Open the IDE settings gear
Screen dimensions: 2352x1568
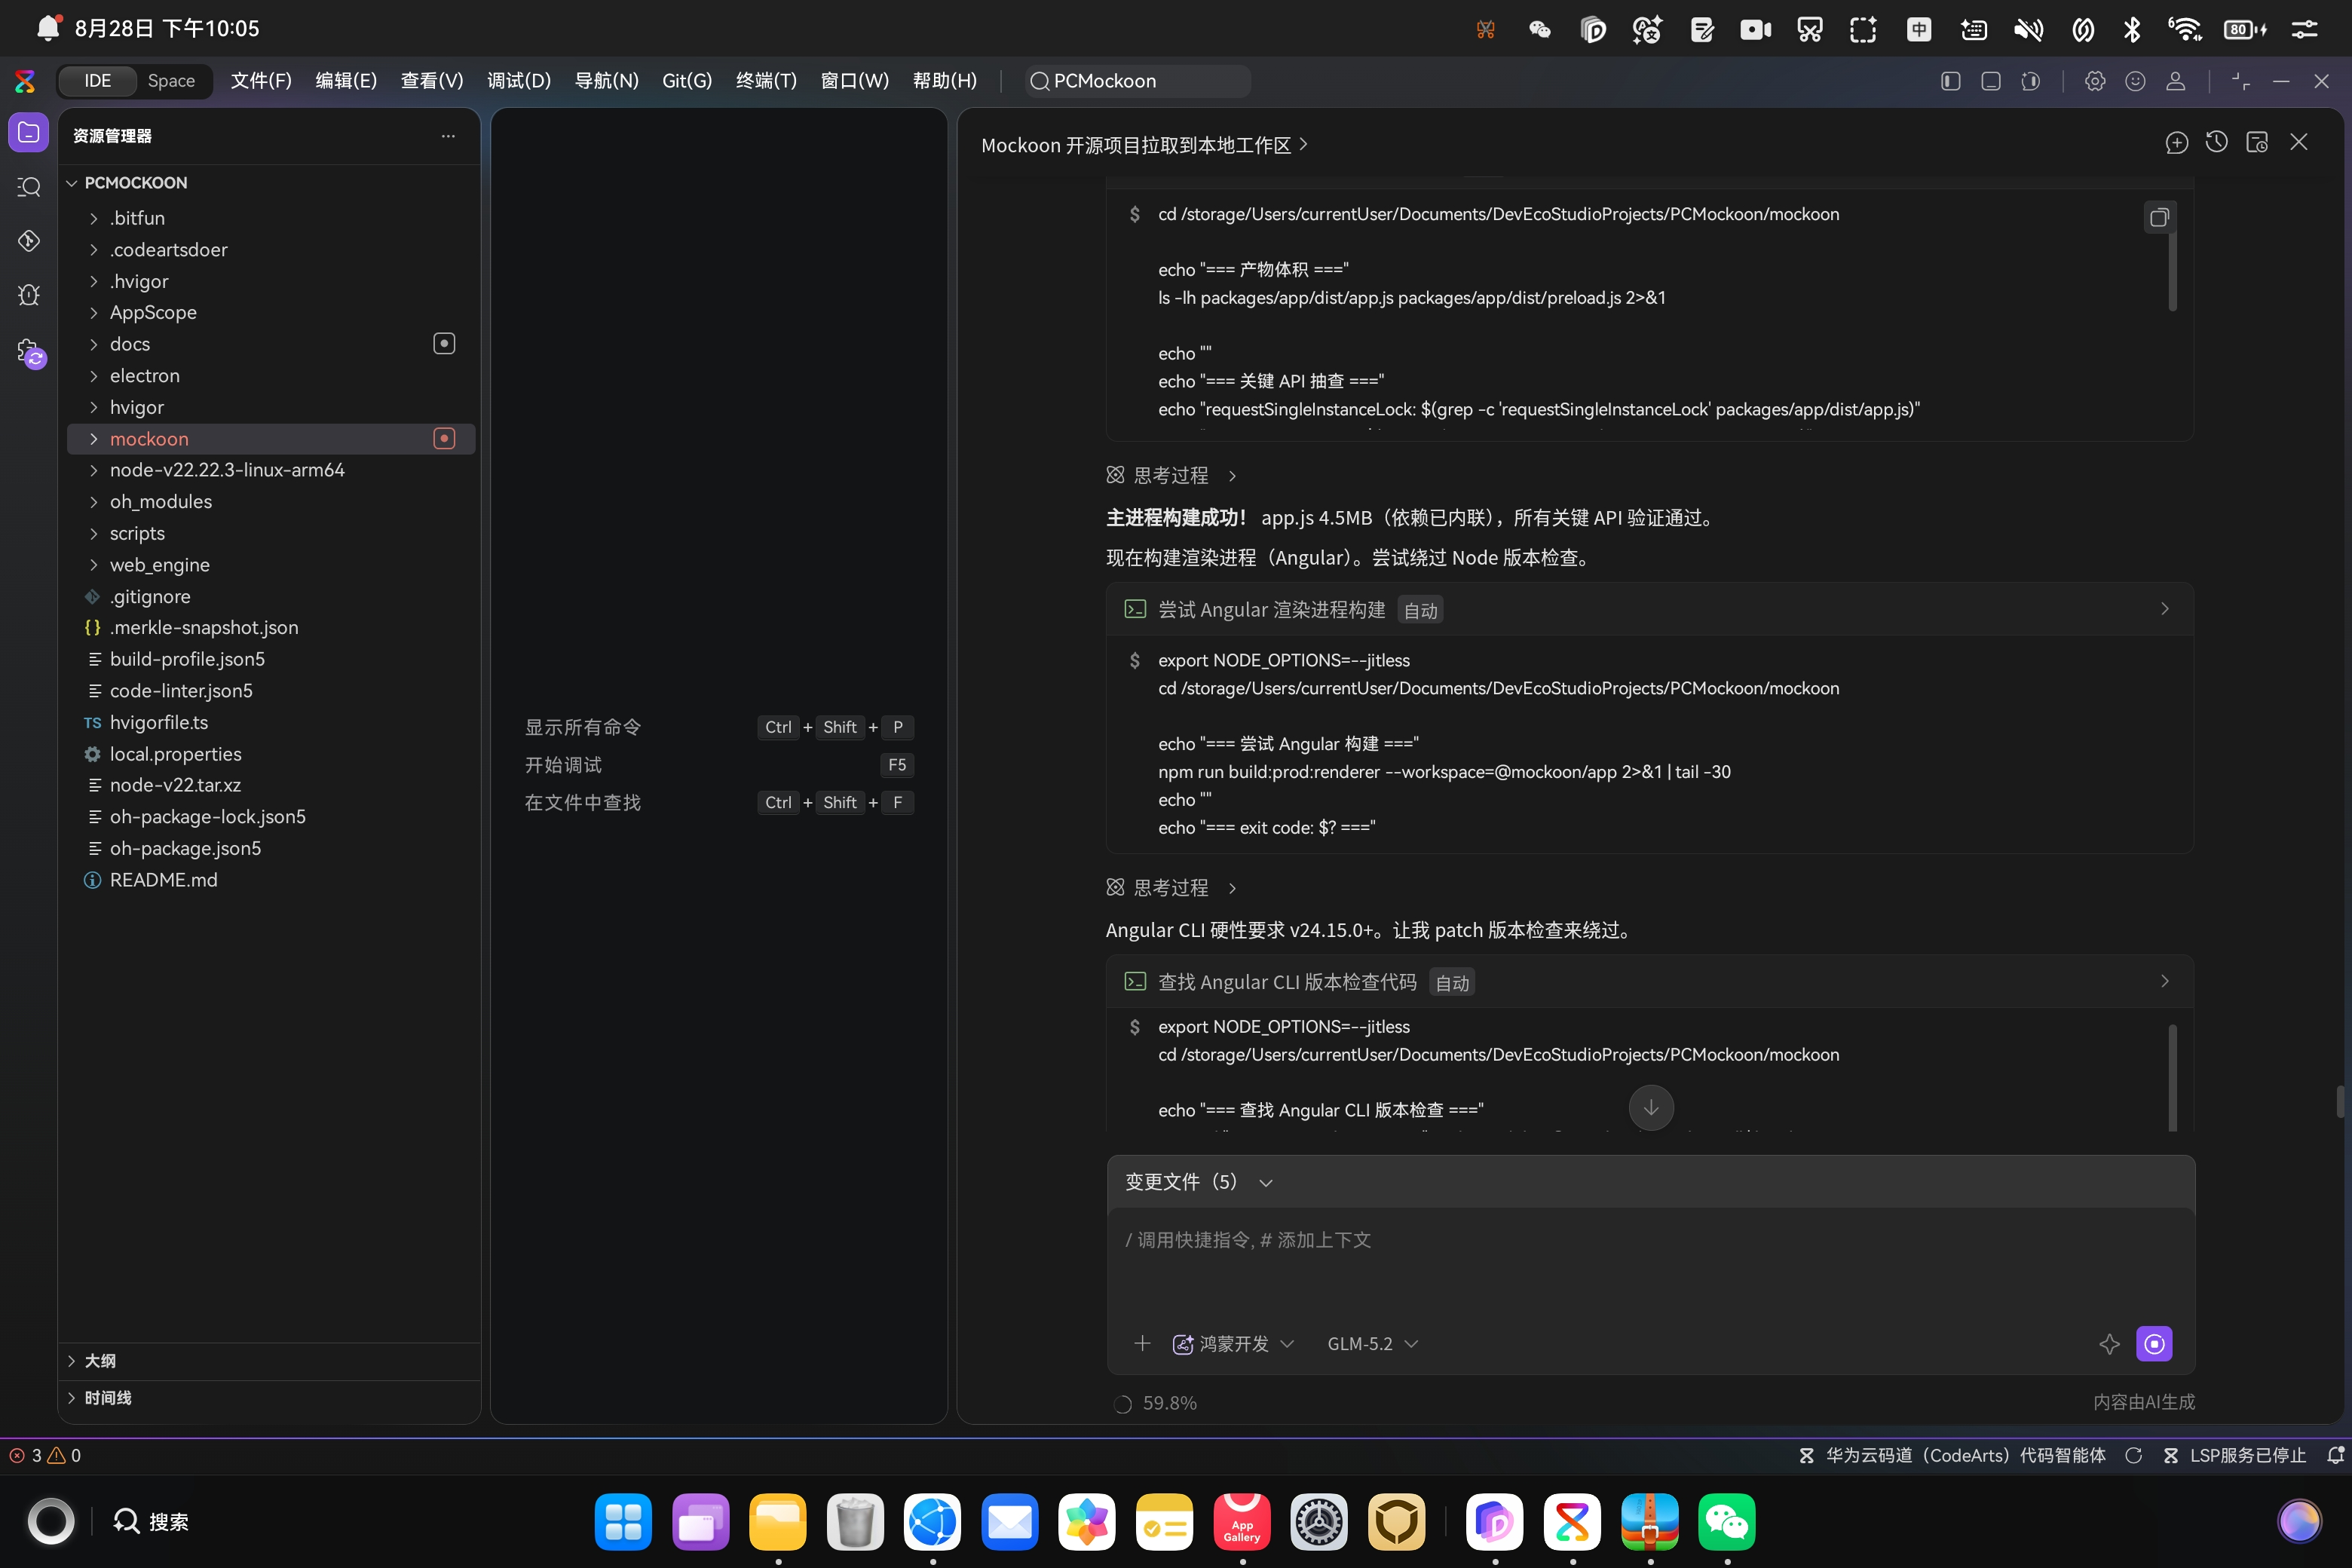[2094, 81]
